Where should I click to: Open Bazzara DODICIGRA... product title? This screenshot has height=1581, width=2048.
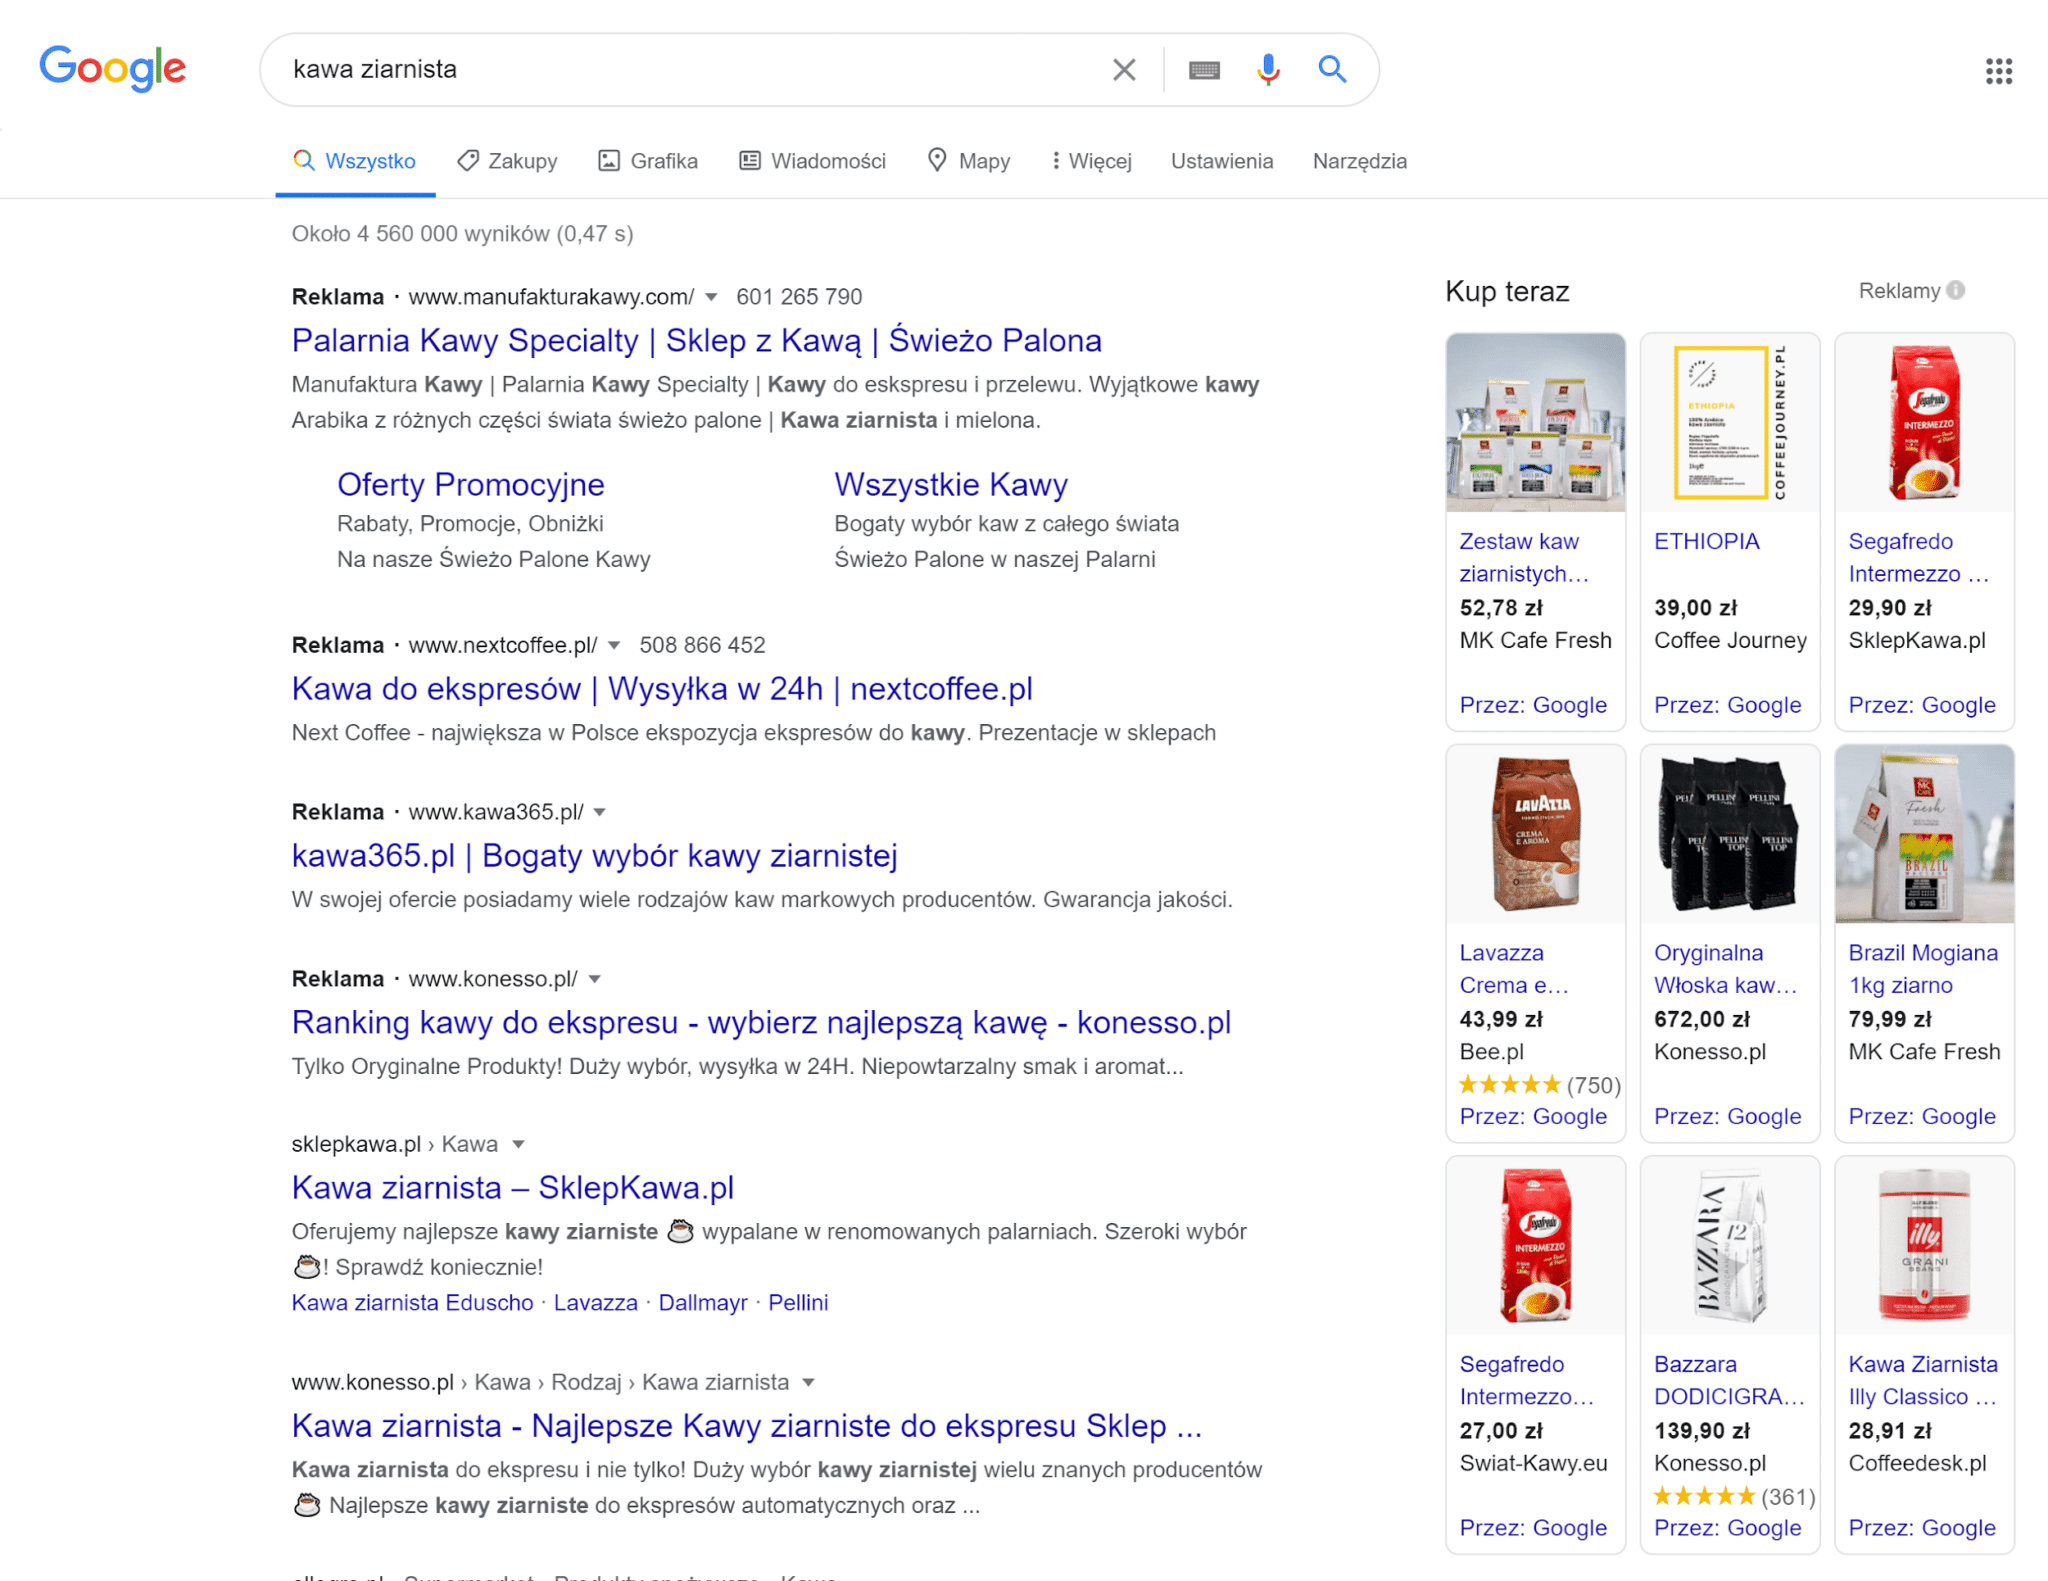coord(1729,1381)
